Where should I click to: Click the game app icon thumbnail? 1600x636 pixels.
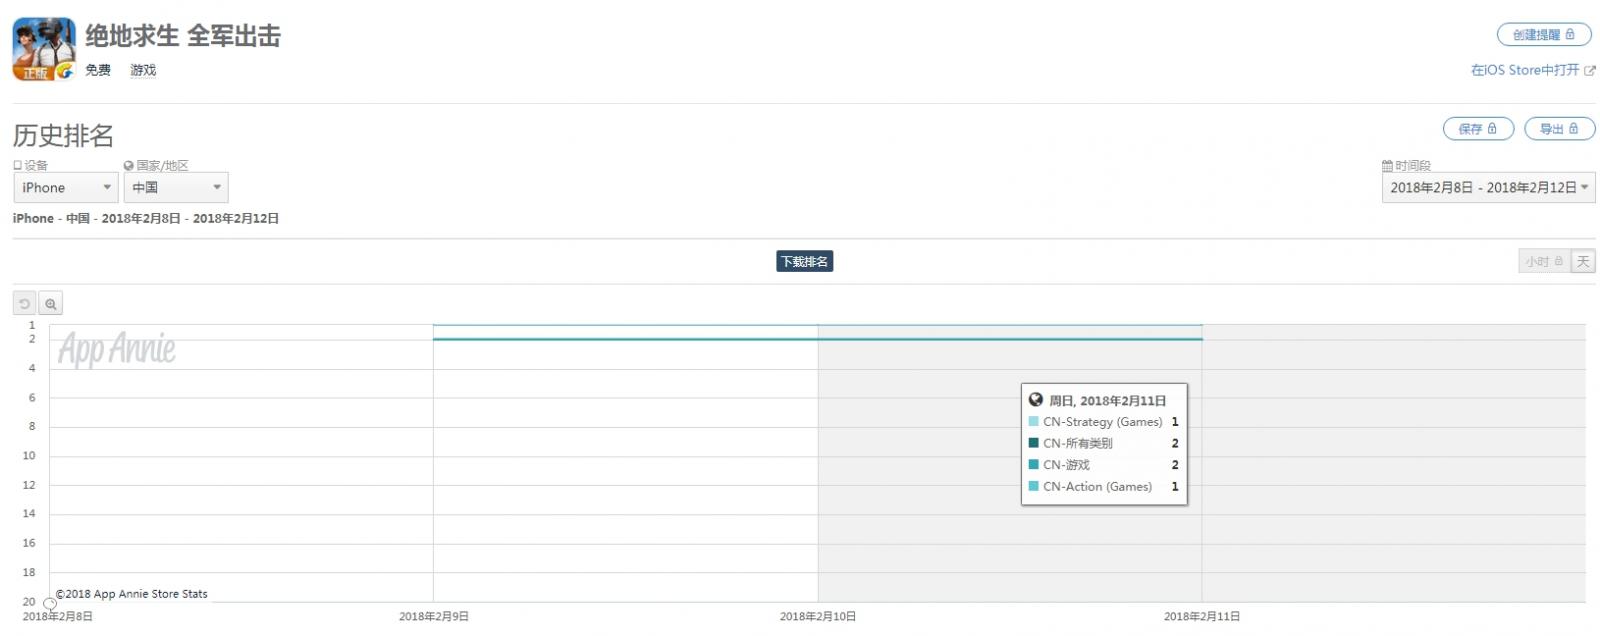44,49
